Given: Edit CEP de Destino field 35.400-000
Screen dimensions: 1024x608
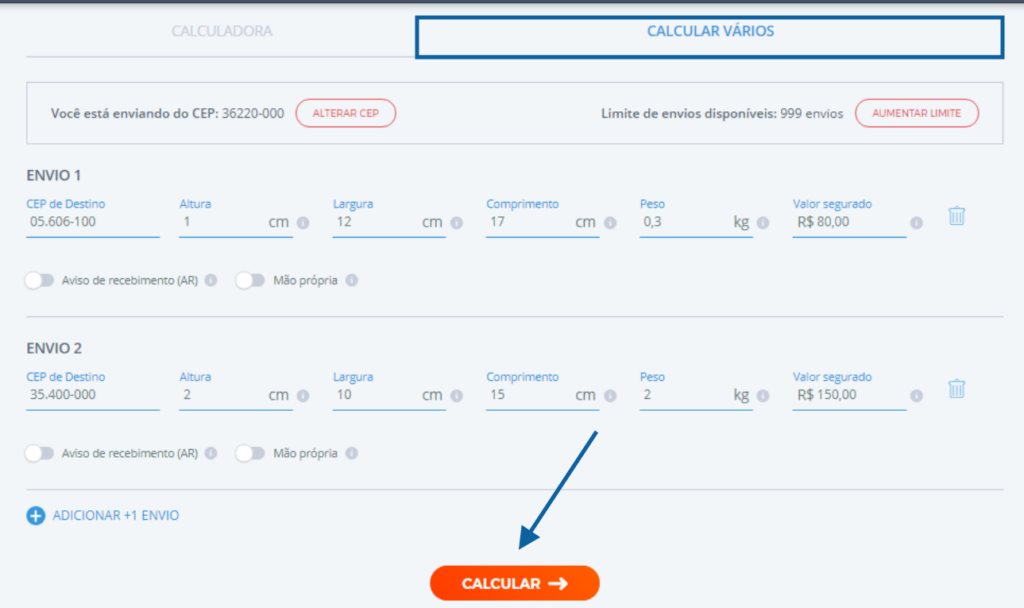Looking at the screenshot, I should point(93,395).
